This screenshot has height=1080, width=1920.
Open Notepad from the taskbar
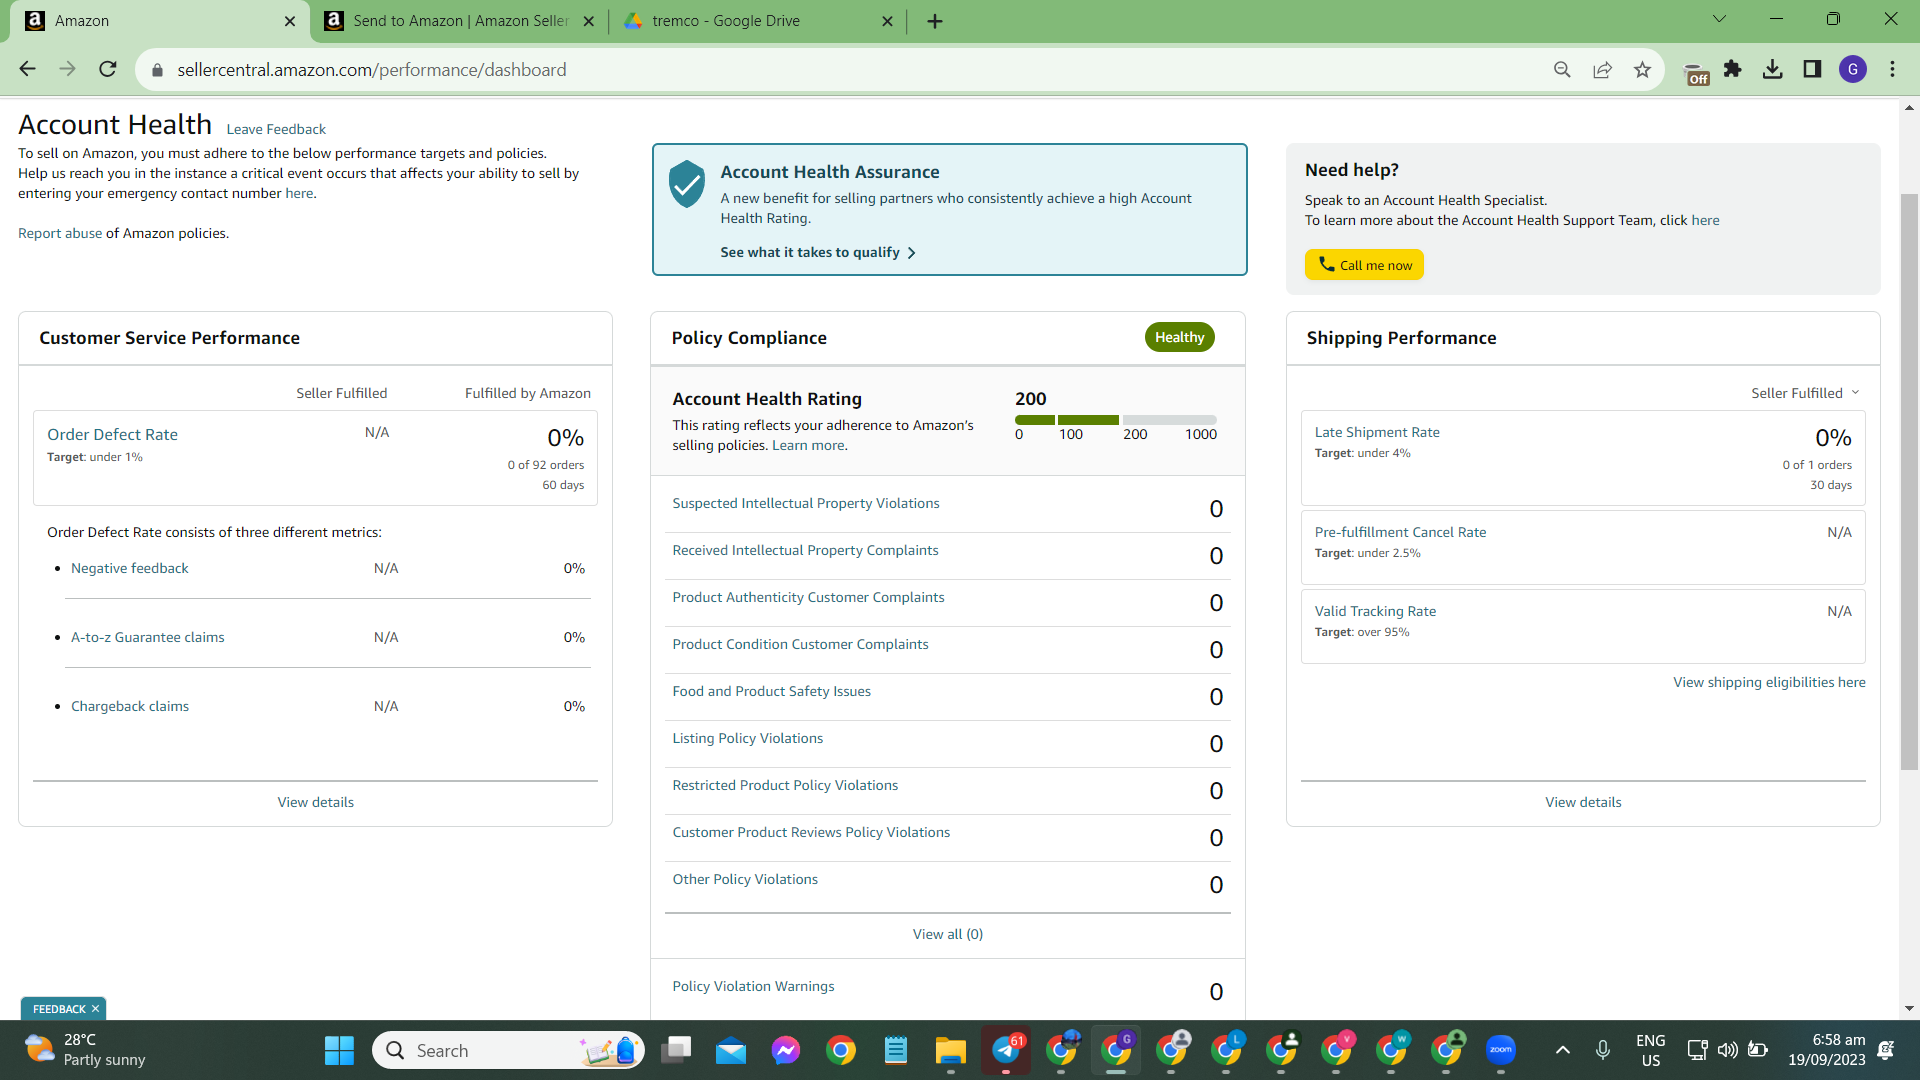pos(896,1050)
